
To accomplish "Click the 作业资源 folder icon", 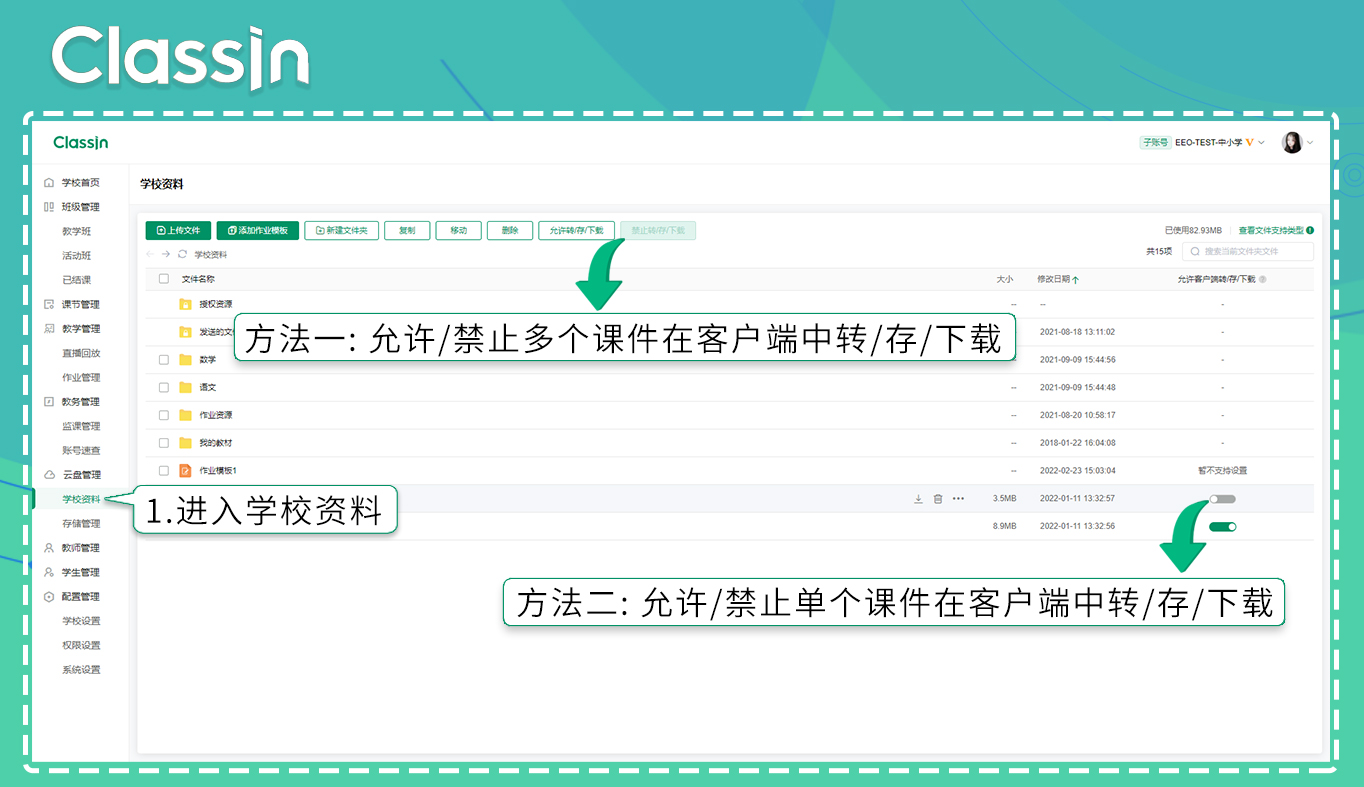I will (185, 415).
